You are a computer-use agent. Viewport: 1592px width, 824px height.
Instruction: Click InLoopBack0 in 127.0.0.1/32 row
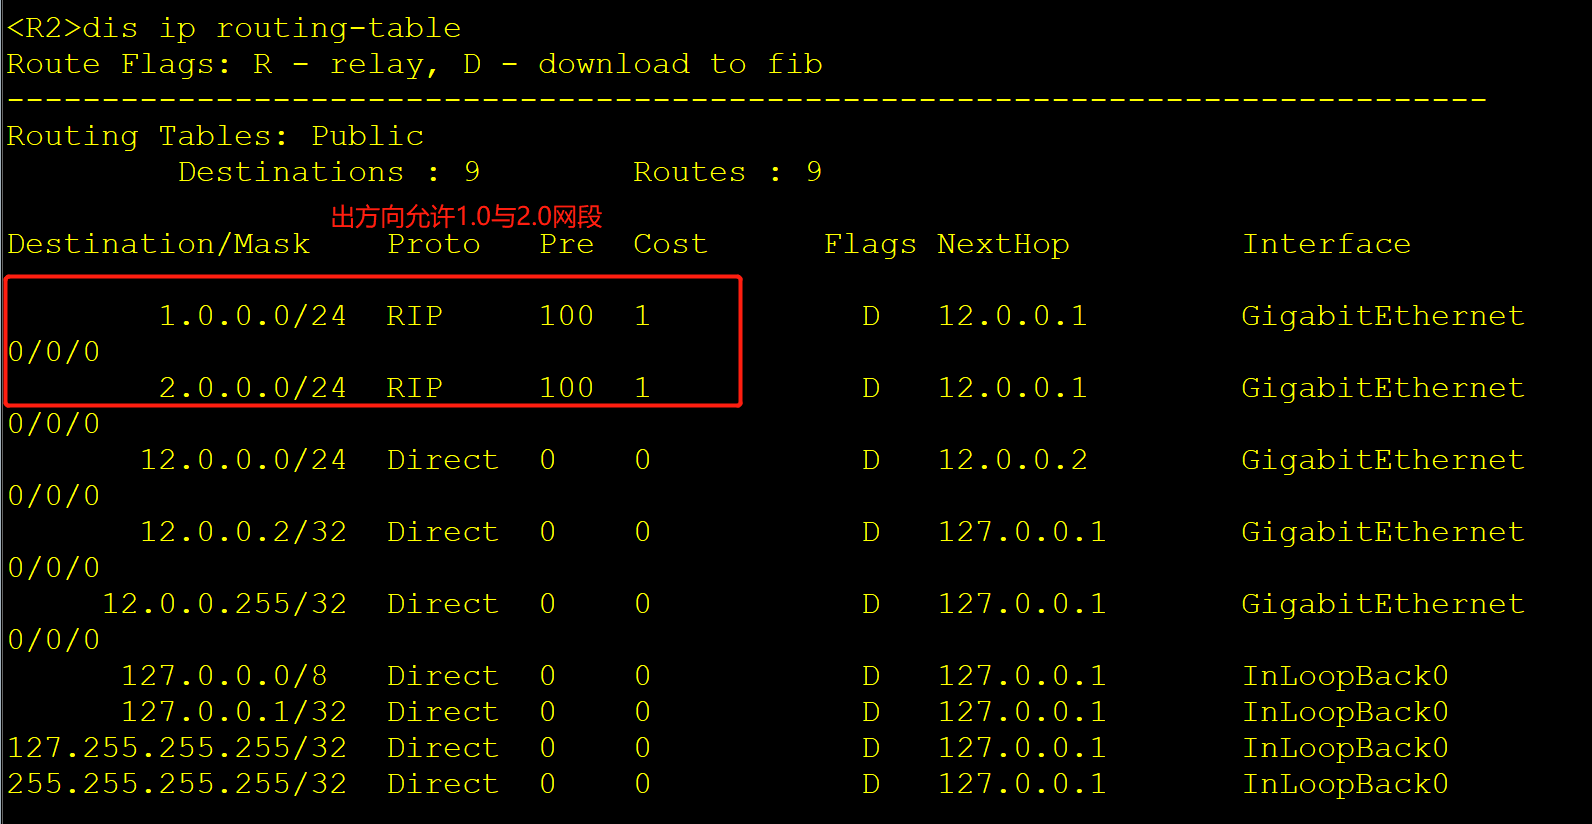pos(1345,712)
